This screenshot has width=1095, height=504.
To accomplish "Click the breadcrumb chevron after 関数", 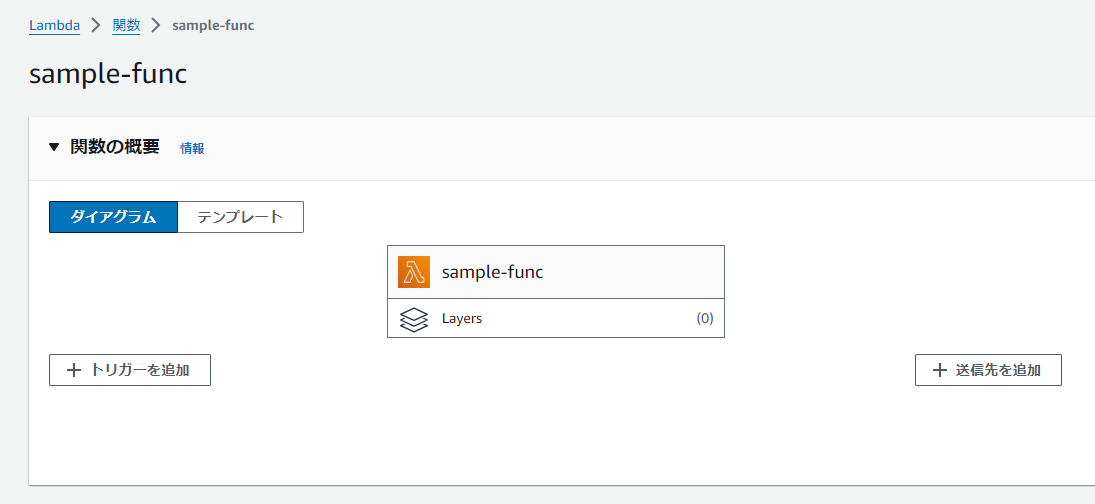I will [x=156, y=25].
